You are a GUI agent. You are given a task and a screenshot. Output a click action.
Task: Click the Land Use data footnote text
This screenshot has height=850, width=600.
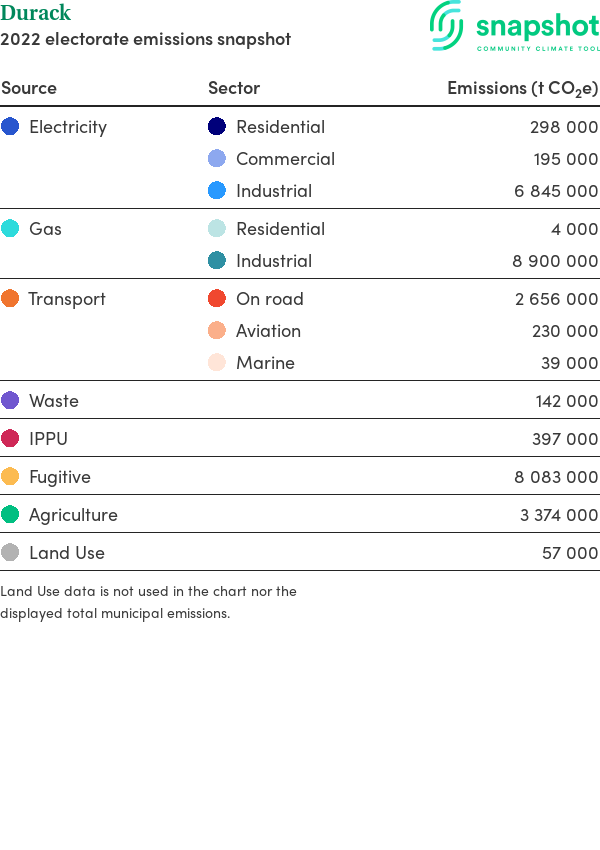149,602
